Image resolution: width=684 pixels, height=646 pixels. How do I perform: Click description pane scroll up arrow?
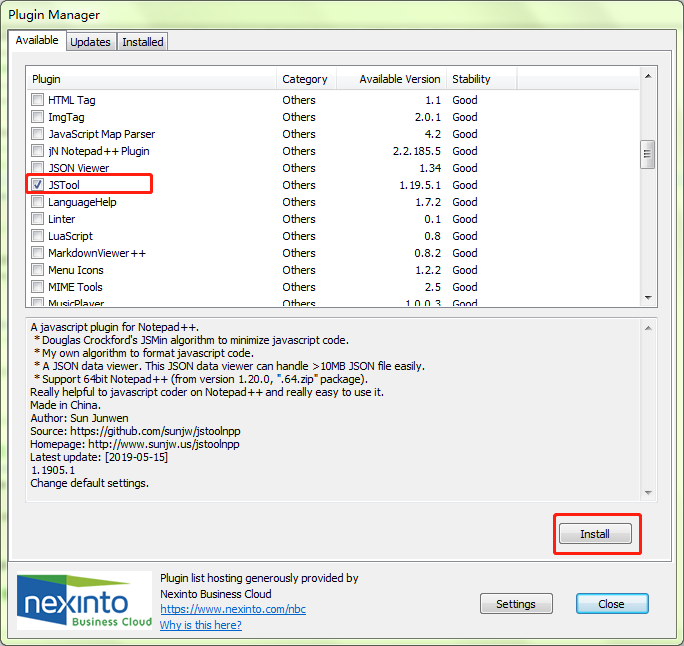(648, 328)
